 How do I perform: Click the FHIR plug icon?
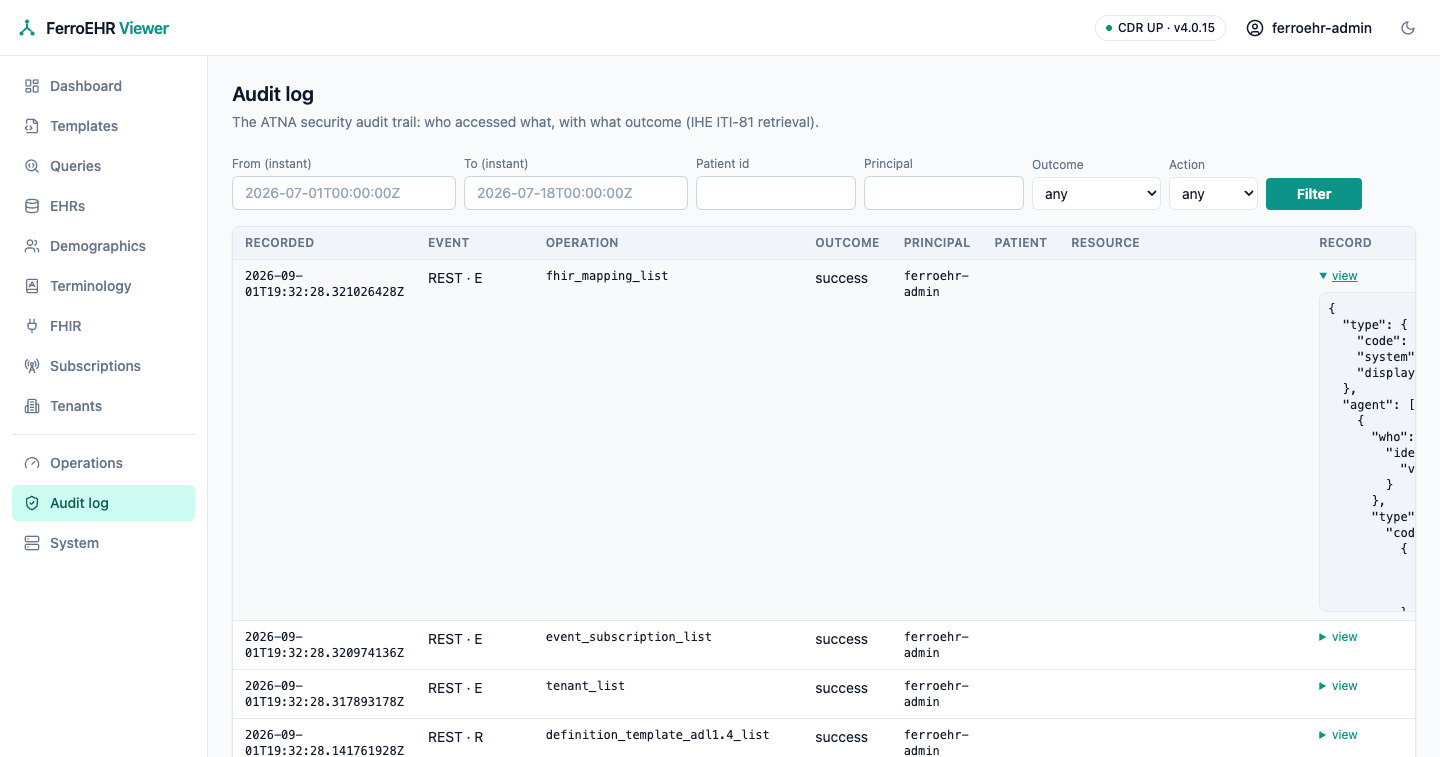click(32, 326)
